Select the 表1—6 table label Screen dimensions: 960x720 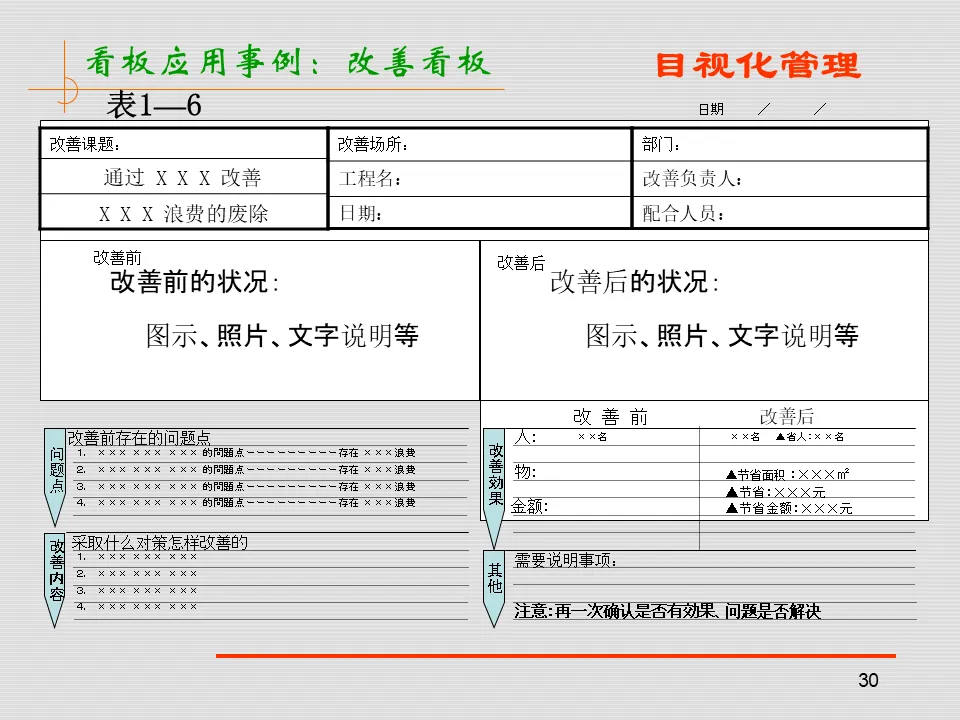pyautogui.click(x=154, y=105)
